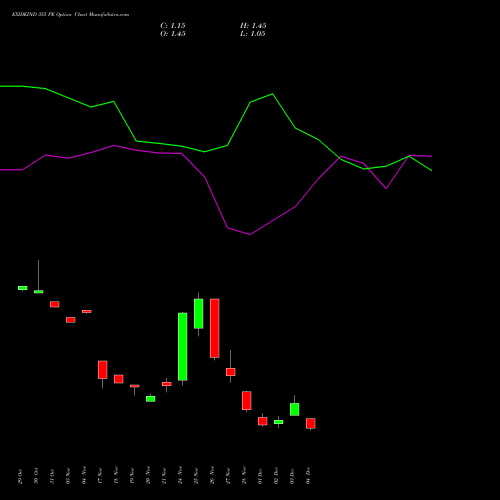Viewport: 500px width, 500px height.
Task: Click the high value H: 1.45
Action: [x=253, y=26]
